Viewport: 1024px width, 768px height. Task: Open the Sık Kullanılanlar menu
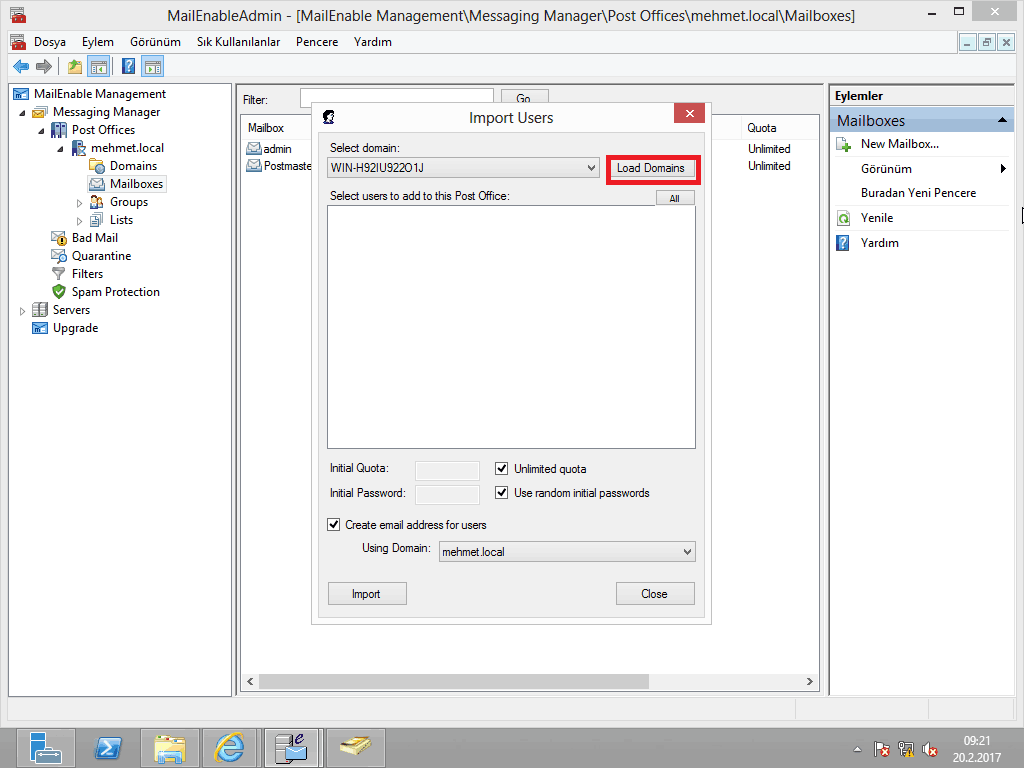[238, 42]
